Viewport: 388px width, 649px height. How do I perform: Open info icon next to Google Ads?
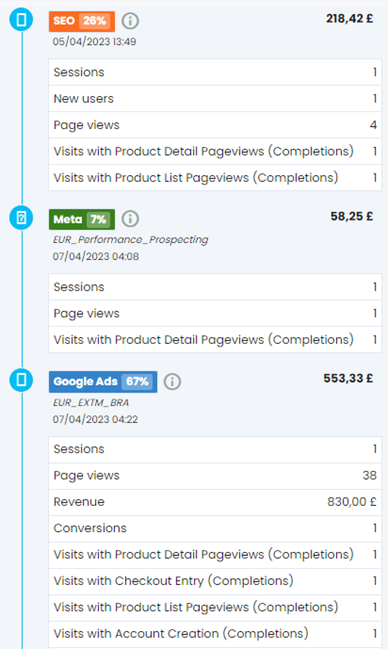point(172,382)
